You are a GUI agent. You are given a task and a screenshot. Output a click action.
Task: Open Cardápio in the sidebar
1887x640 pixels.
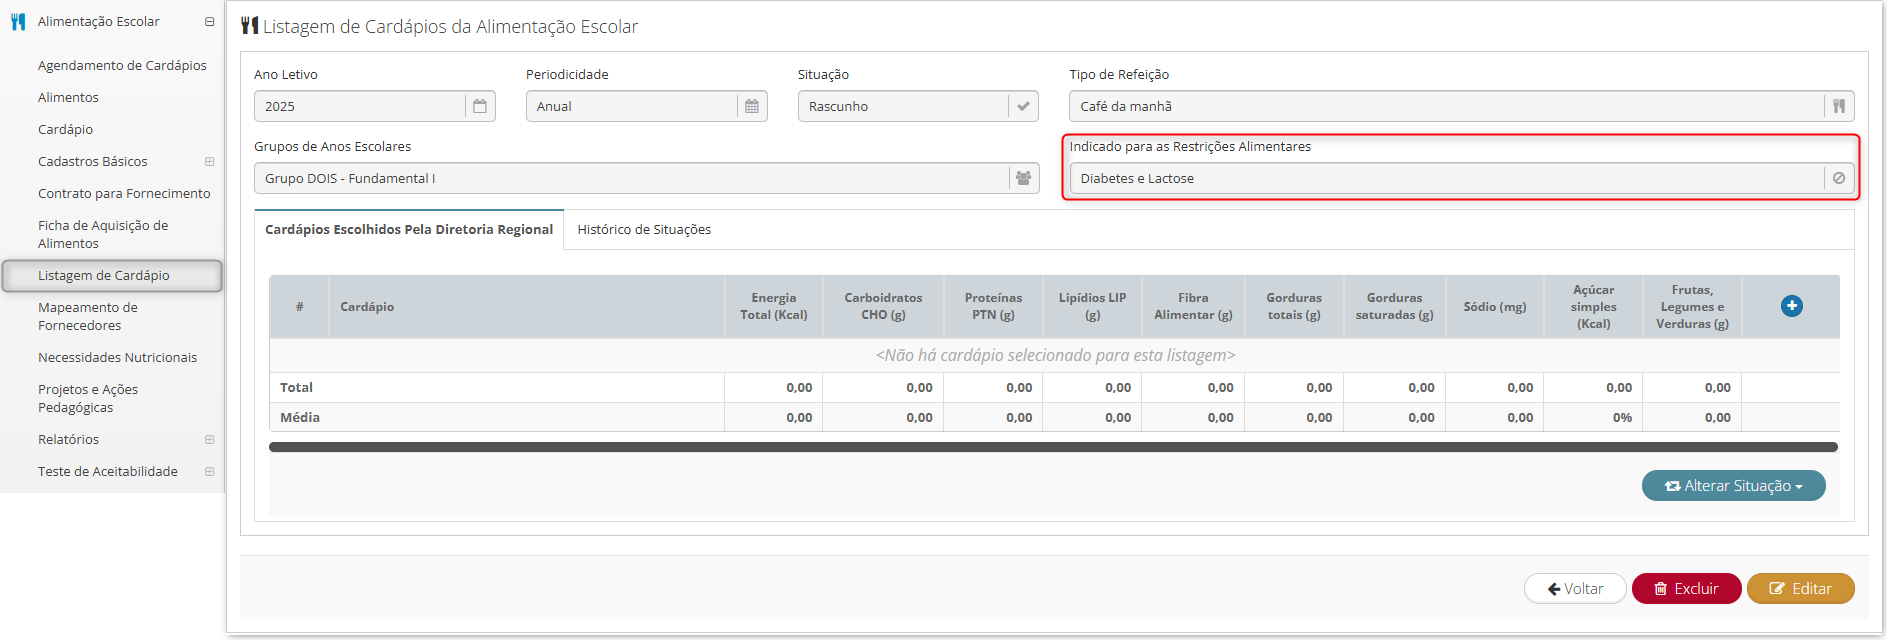[65, 129]
